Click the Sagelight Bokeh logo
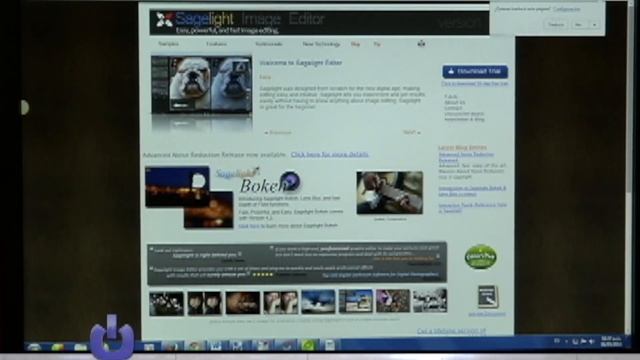This screenshot has height=360, width=640. (258, 180)
